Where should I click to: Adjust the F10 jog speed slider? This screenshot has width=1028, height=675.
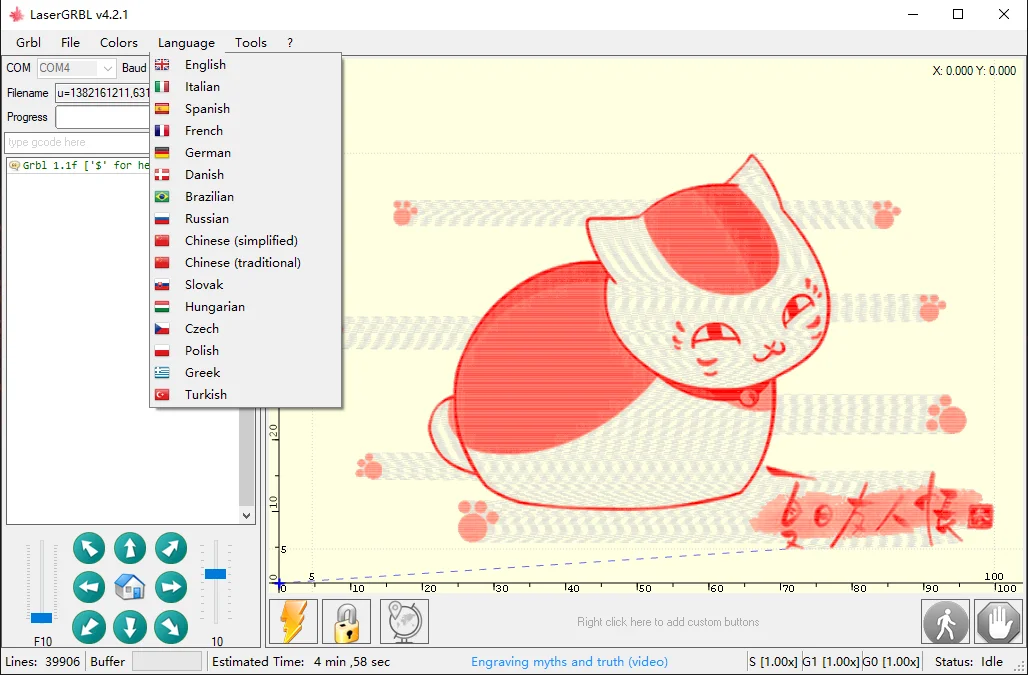click(41, 617)
